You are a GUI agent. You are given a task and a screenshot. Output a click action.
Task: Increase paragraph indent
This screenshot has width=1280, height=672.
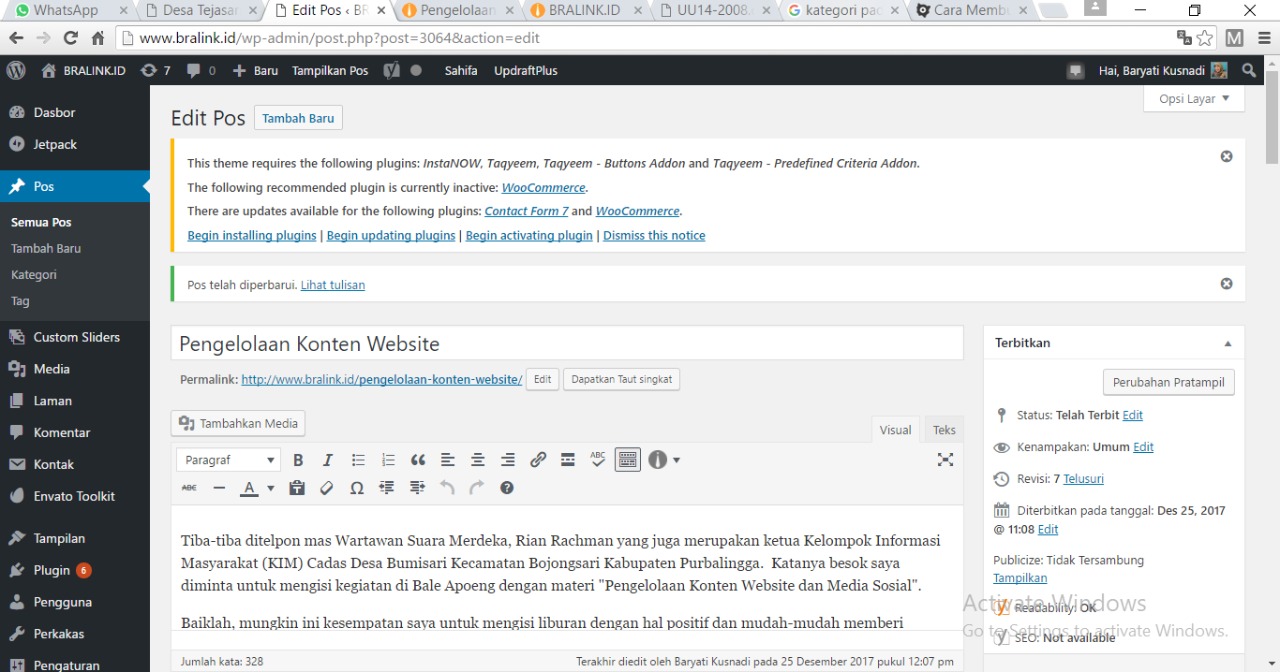pos(417,488)
